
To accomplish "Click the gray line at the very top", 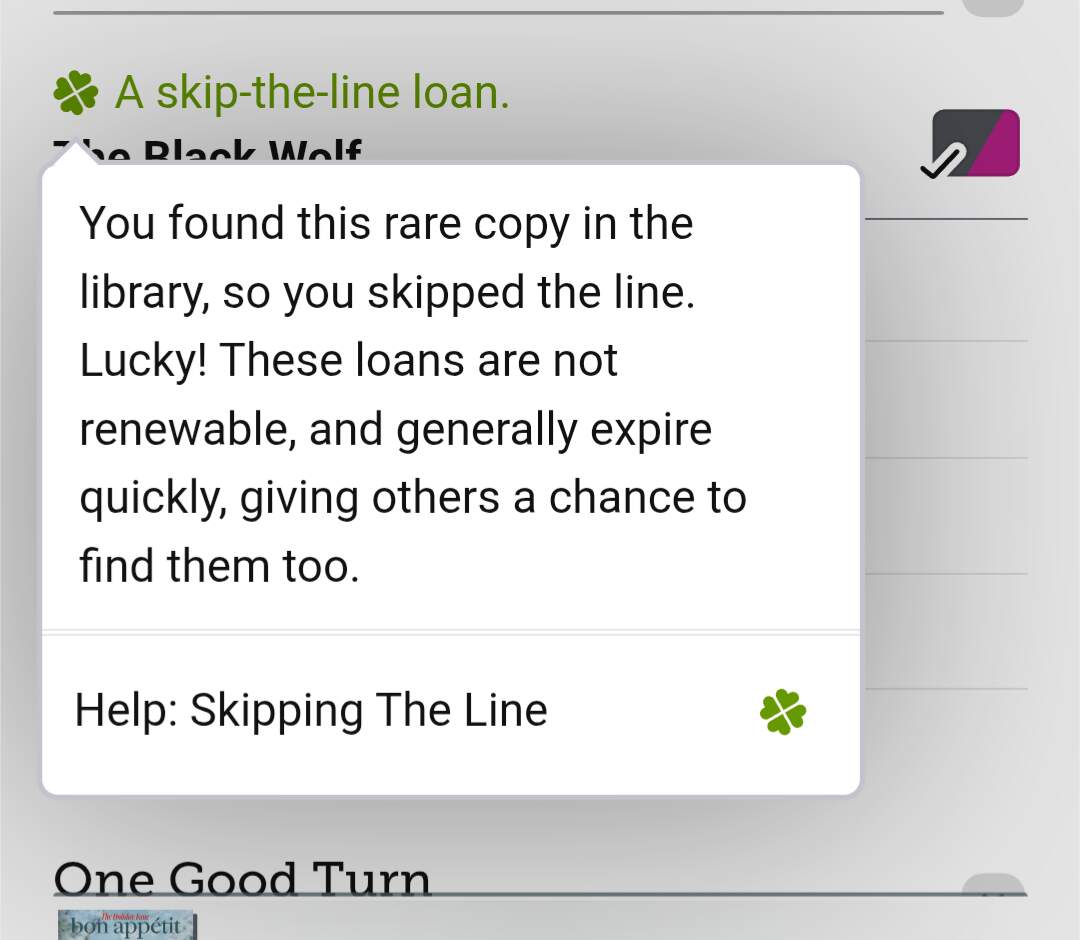I will 498,13.
